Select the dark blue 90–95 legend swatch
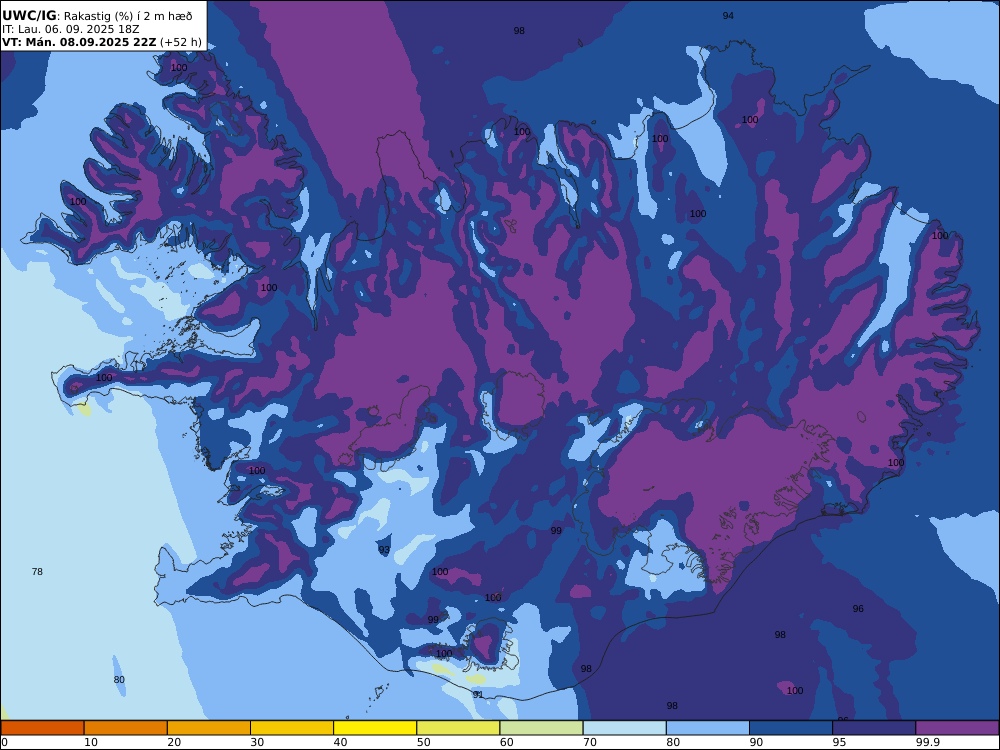The height and width of the screenshot is (750, 1000). 791,728
